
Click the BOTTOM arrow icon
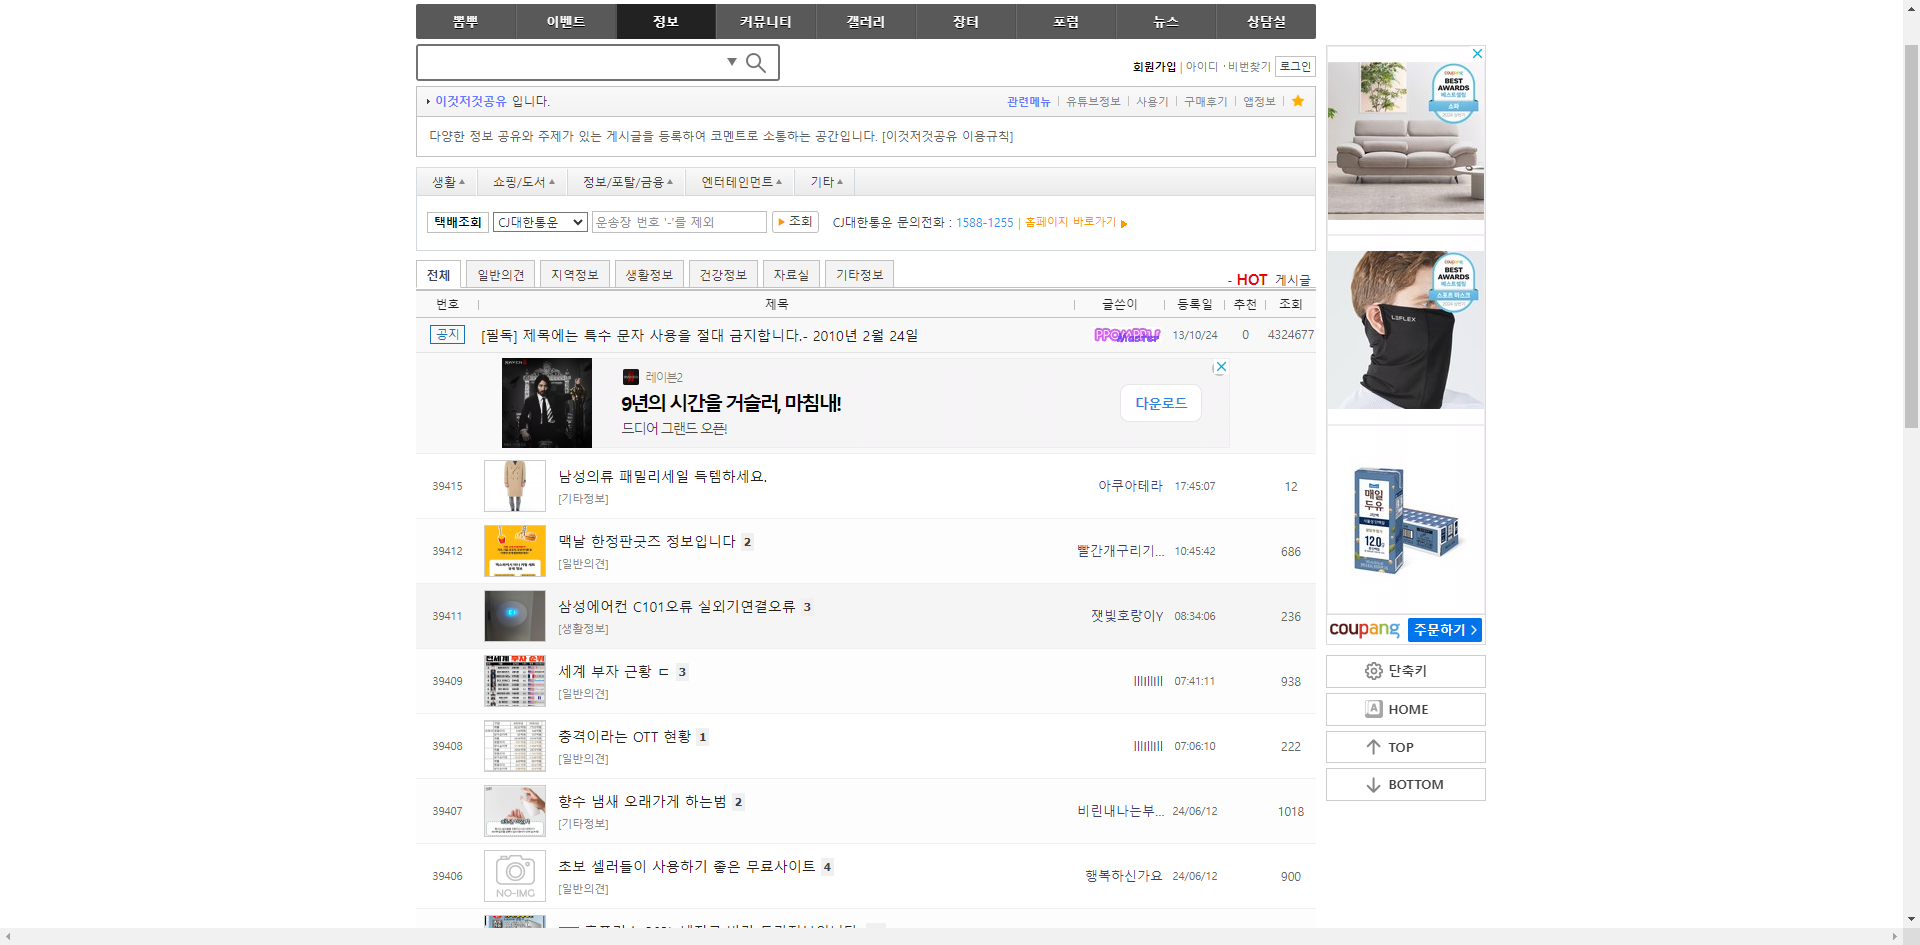(x=1374, y=784)
